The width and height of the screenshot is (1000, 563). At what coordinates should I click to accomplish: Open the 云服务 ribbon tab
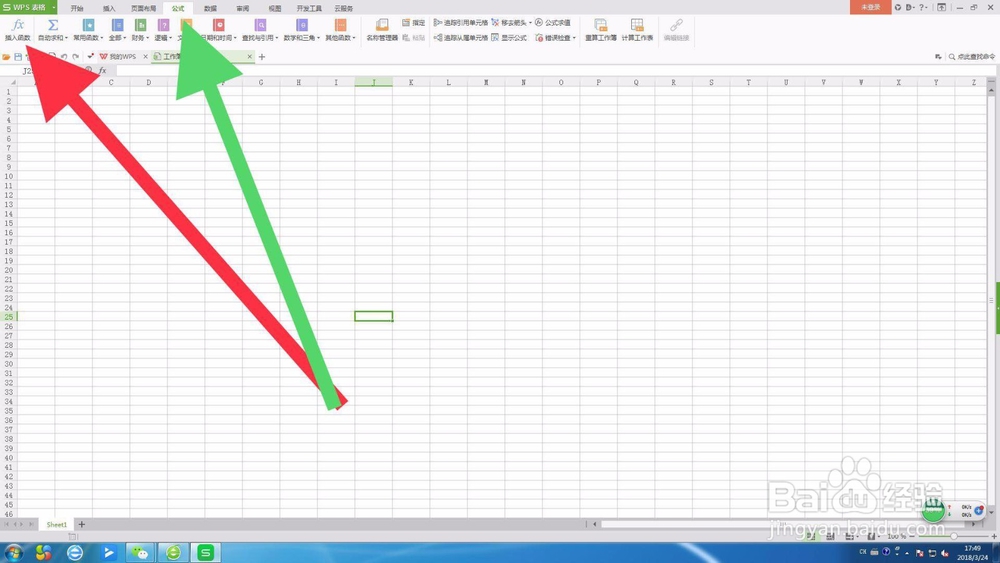point(344,8)
